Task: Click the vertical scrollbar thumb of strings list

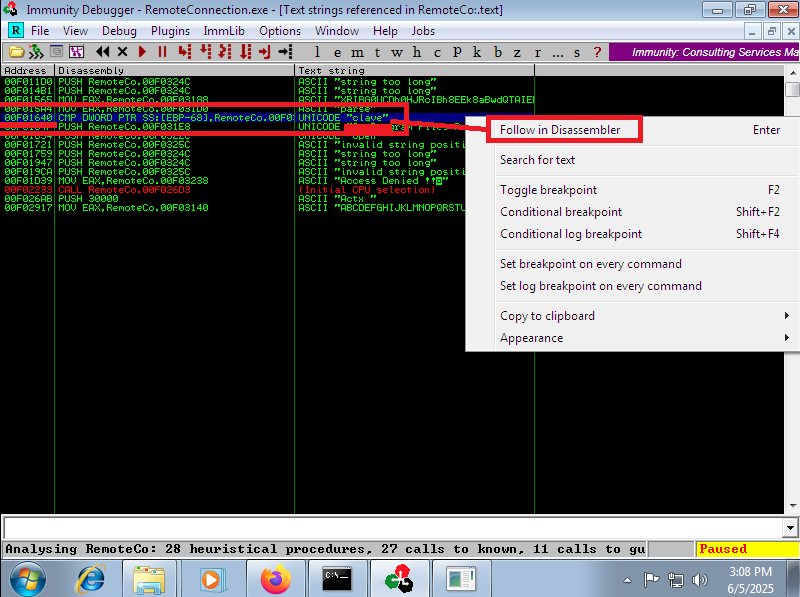Action: tap(792, 89)
